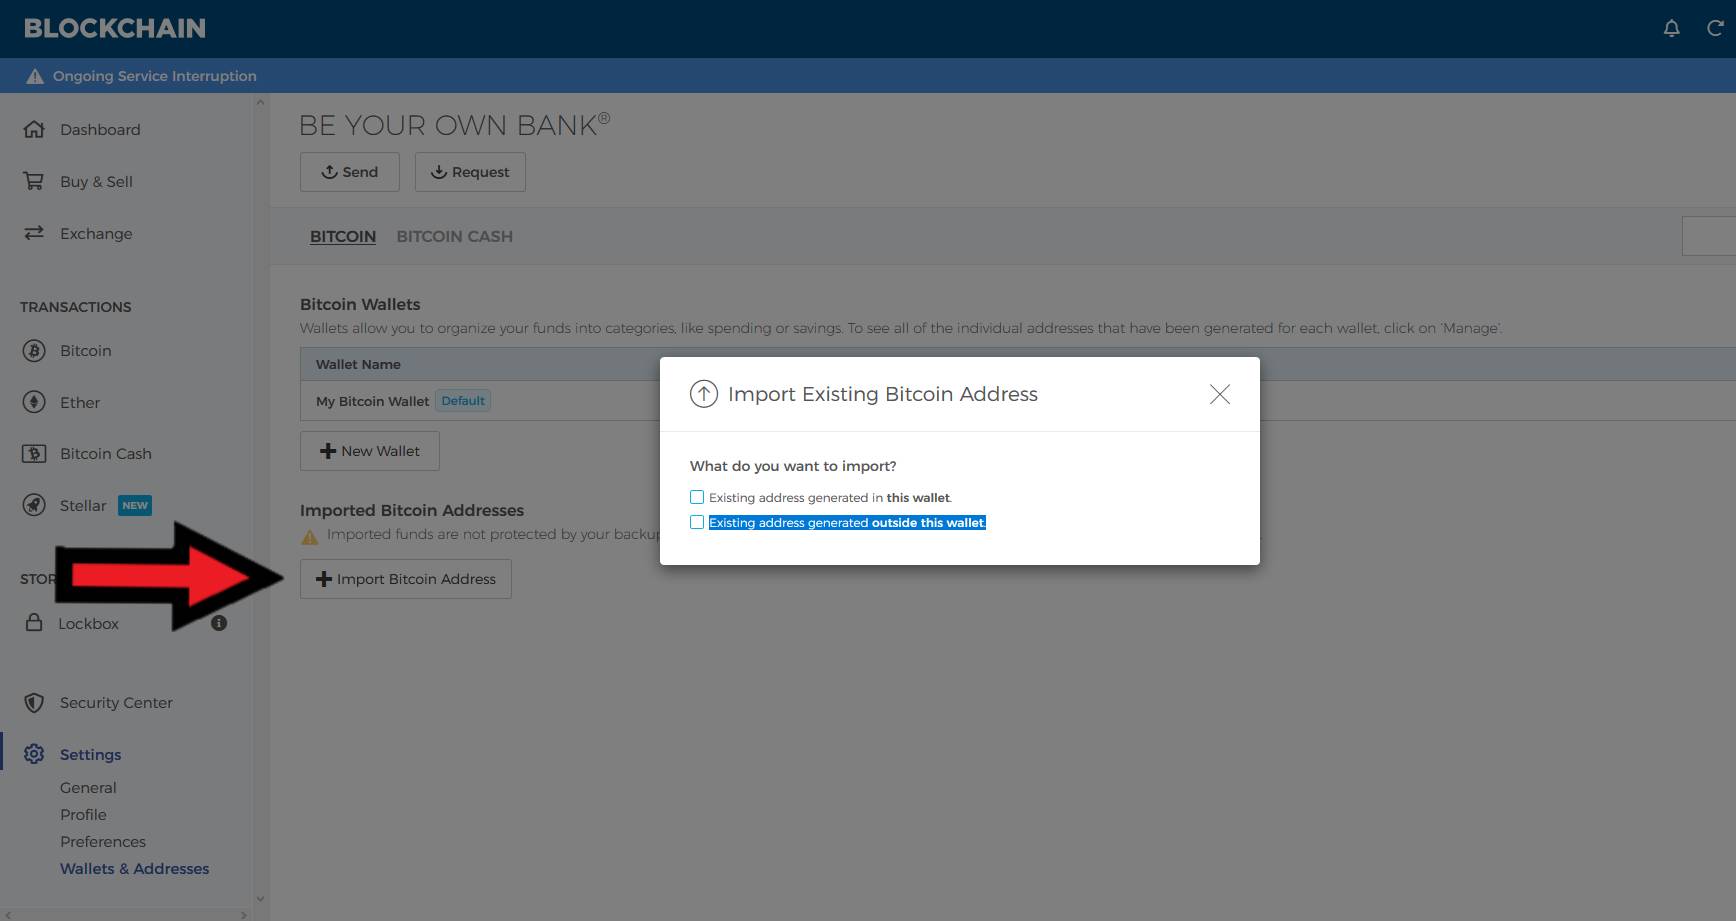The width and height of the screenshot is (1736, 921).
Task: Close the Import Existing Bitcoin Address dialog
Action: click(1220, 394)
